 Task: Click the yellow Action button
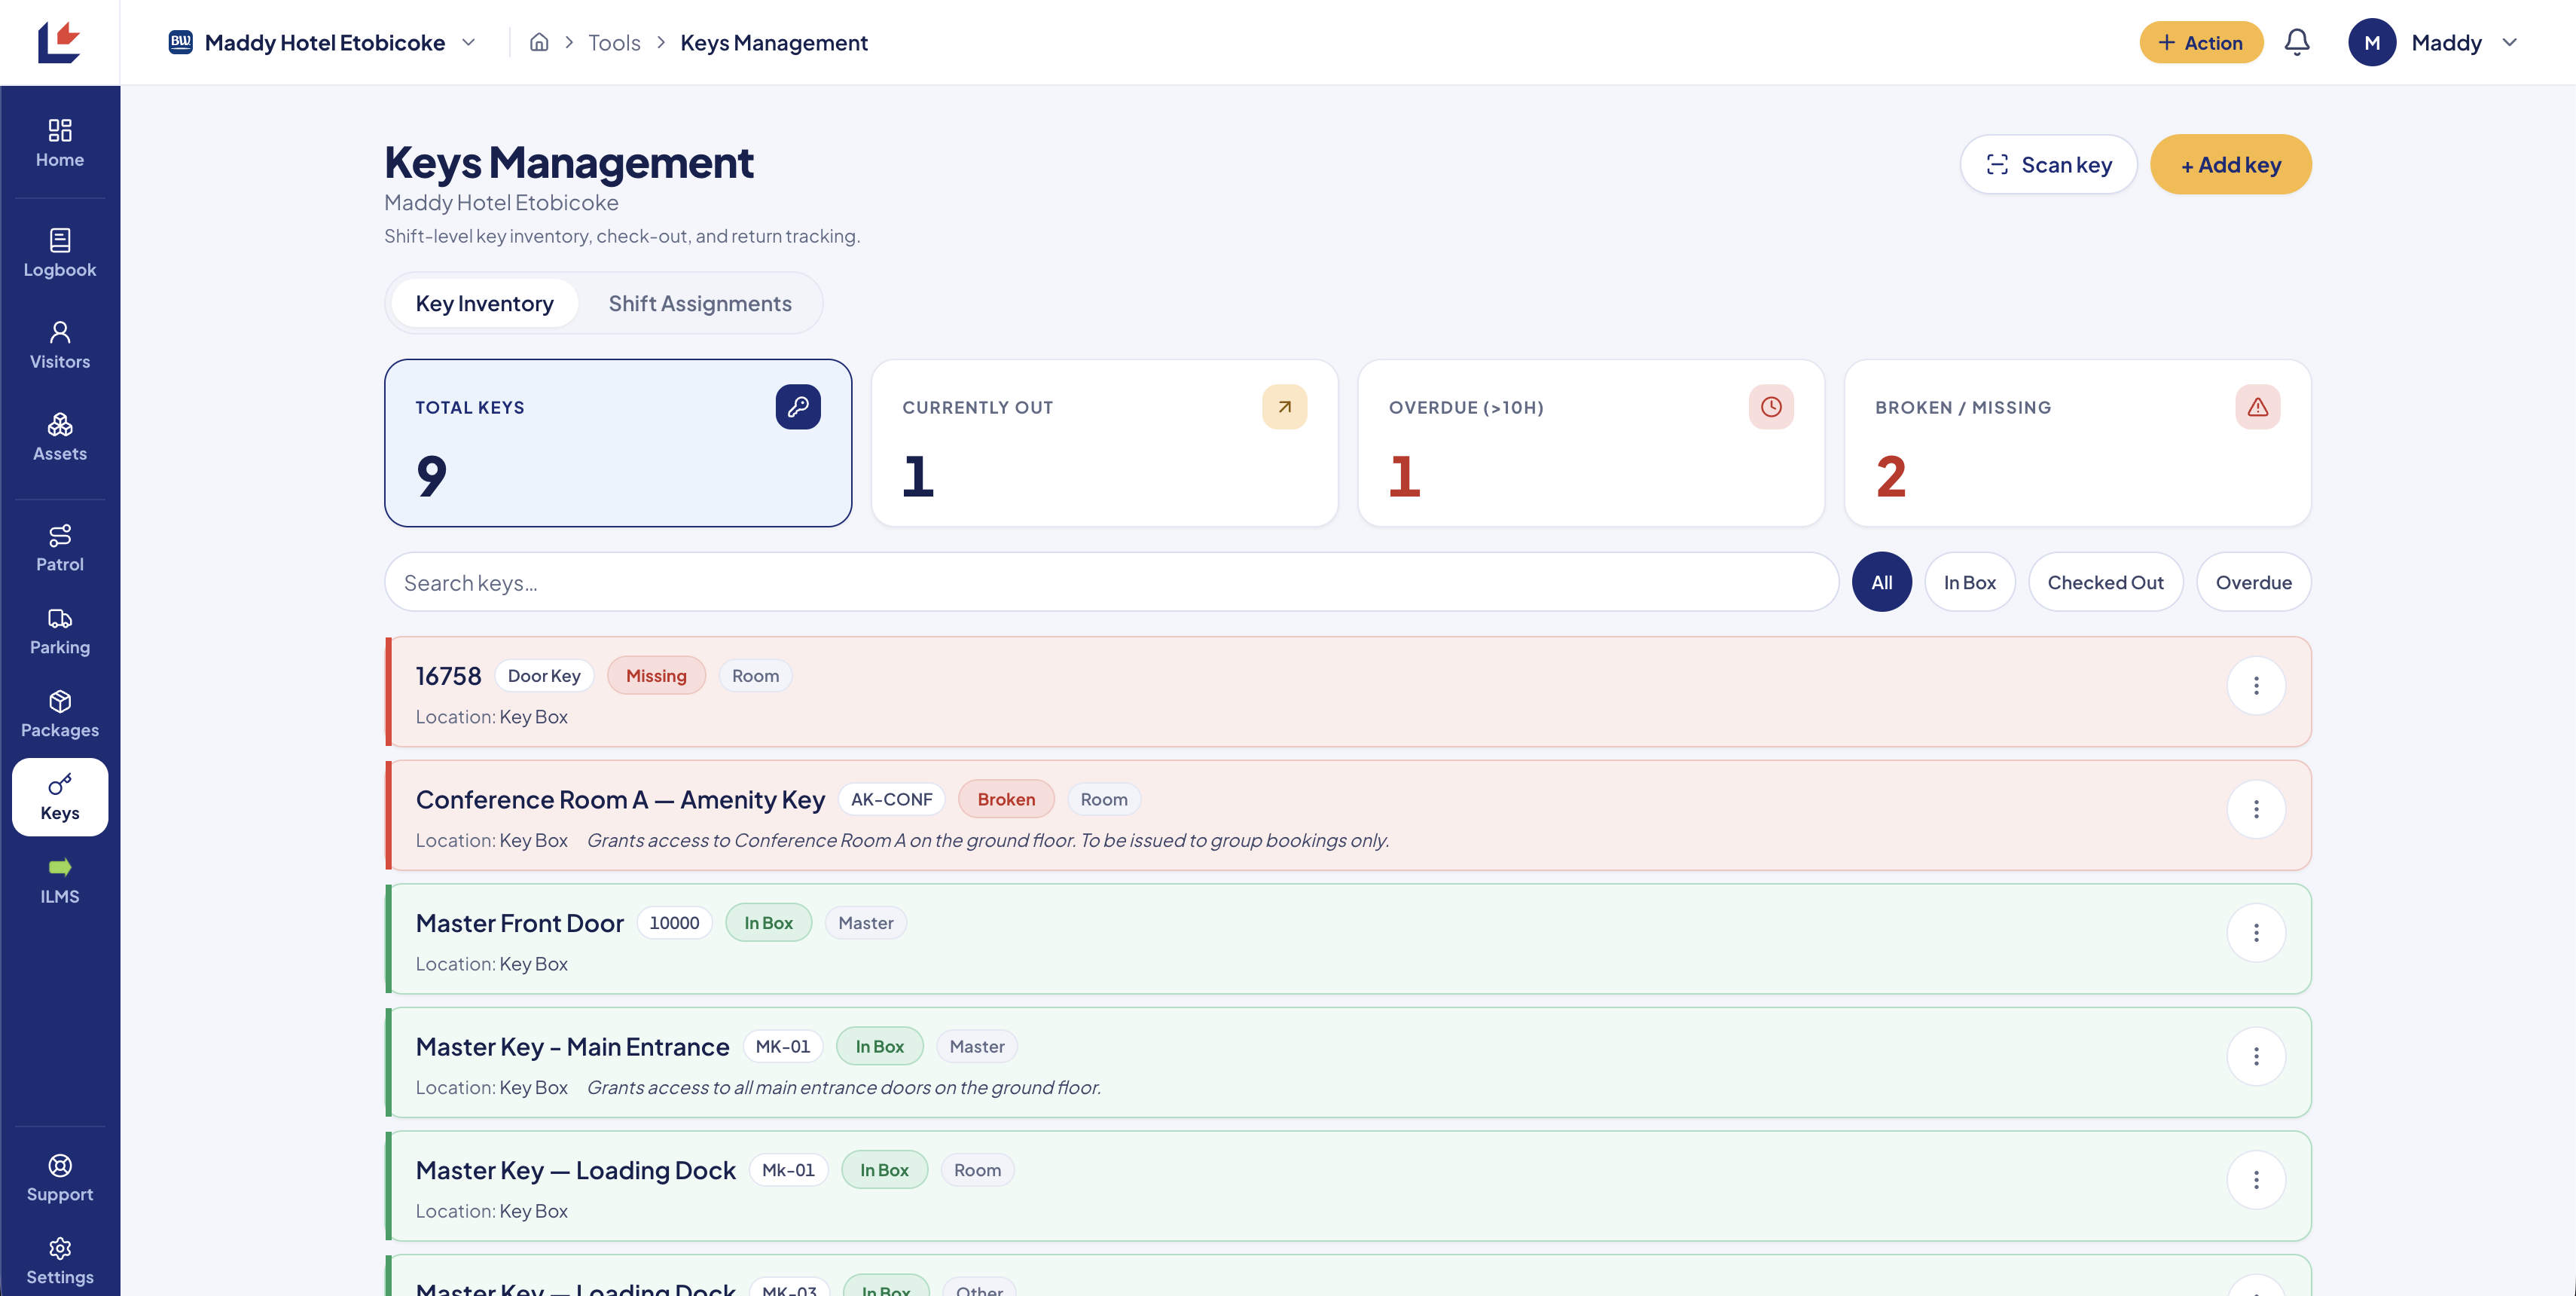pyautogui.click(x=2201, y=42)
